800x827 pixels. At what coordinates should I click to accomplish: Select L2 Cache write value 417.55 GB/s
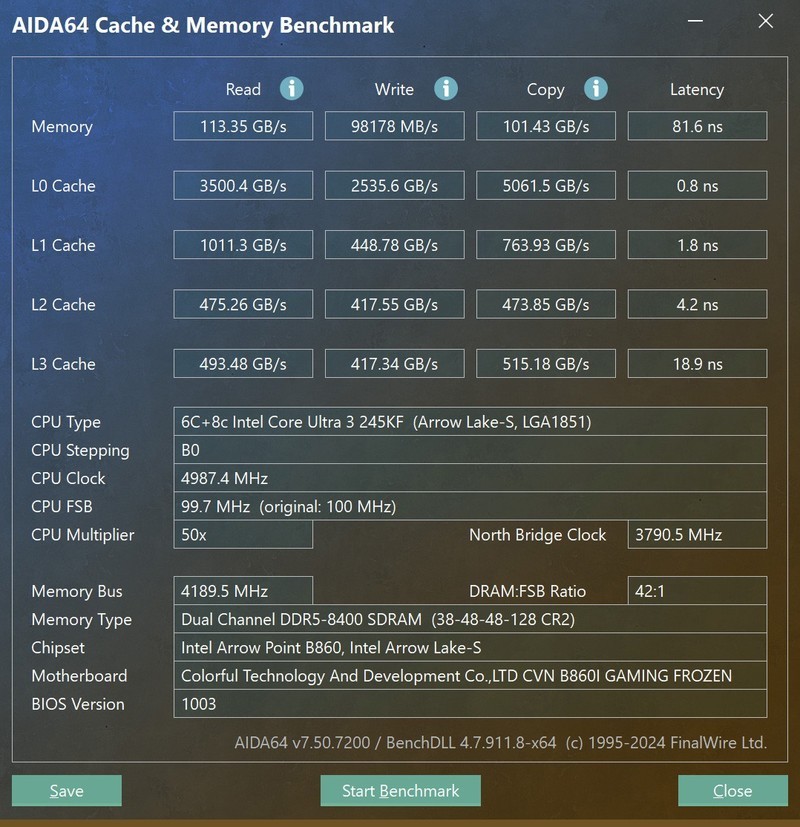point(394,304)
